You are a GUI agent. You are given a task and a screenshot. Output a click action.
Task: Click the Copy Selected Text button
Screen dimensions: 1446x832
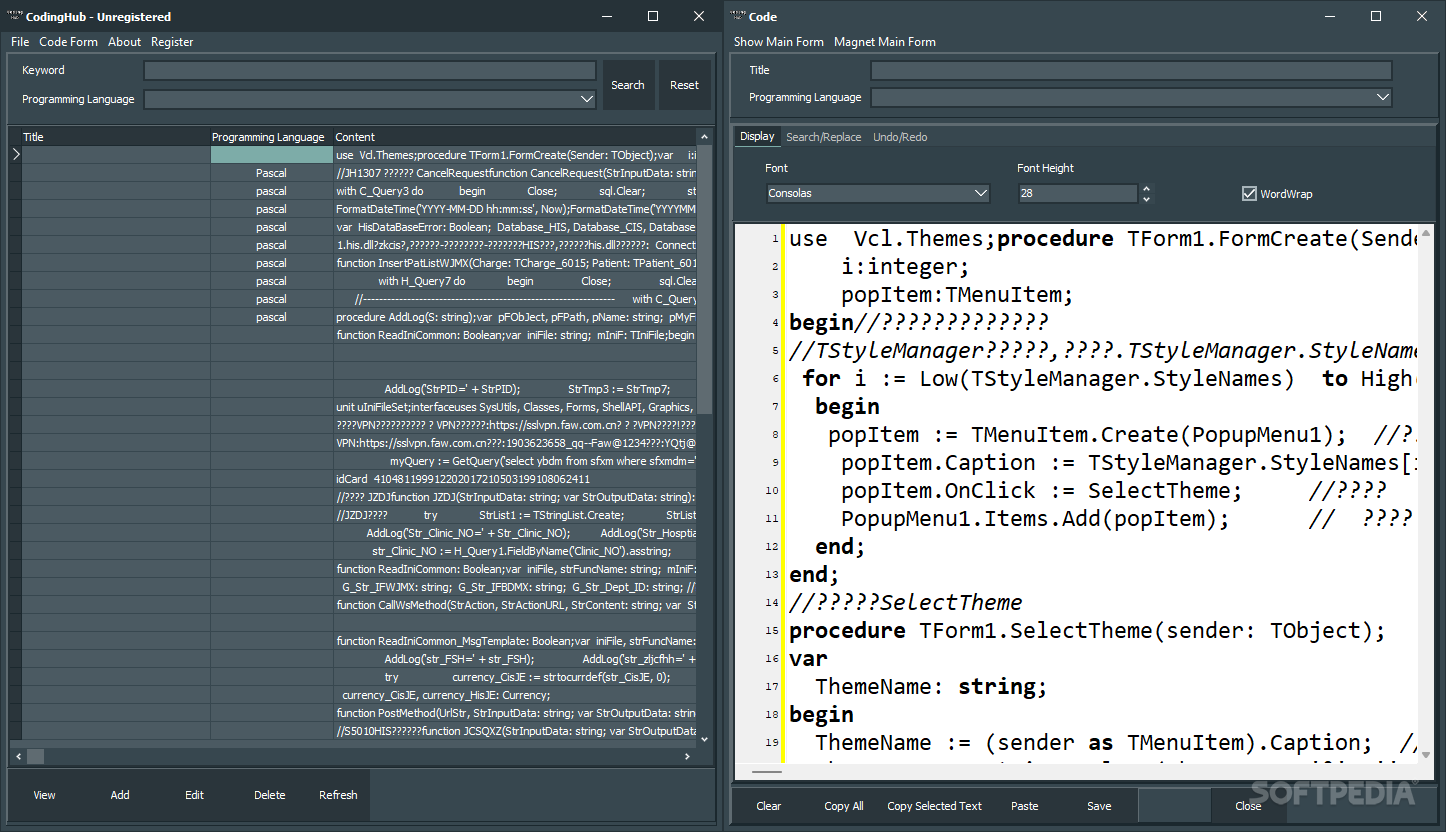[935, 806]
